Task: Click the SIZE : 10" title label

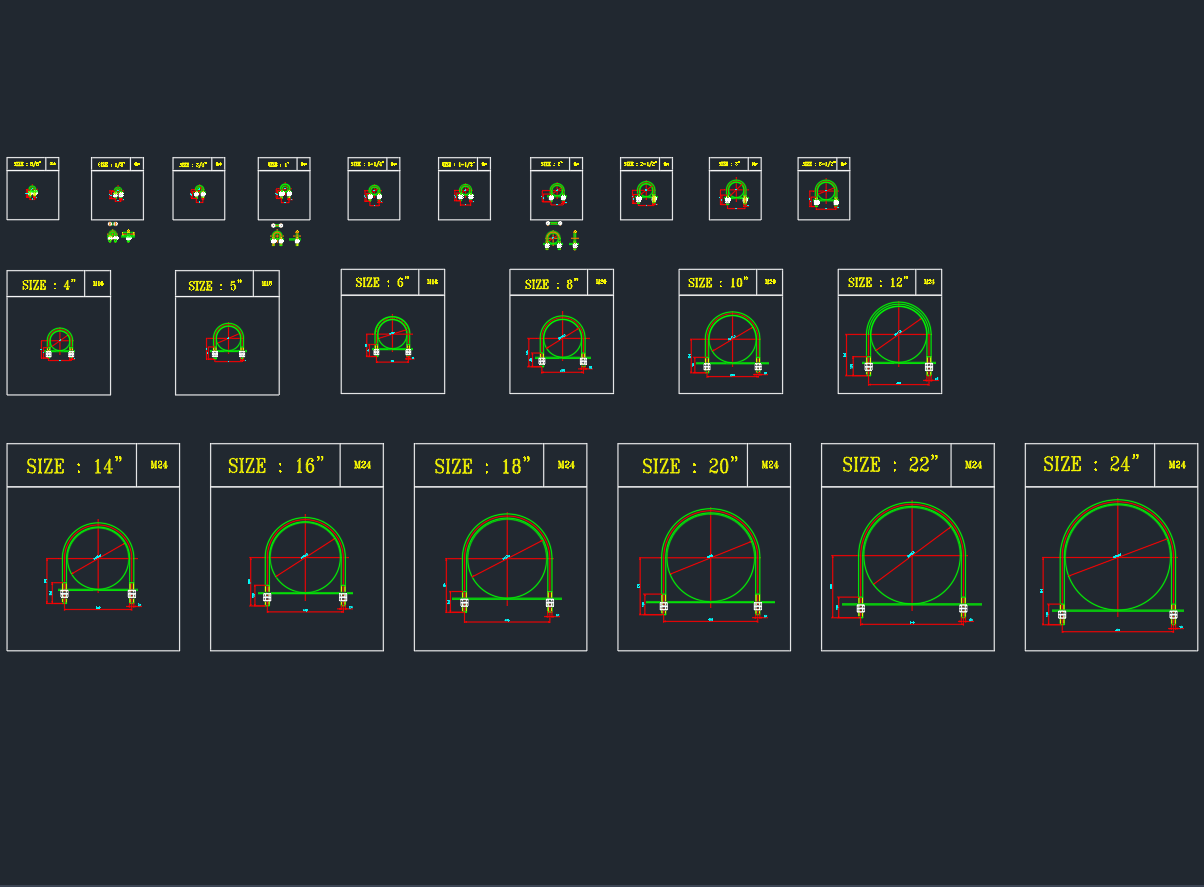Action: pyautogui.click(x=718, y=283)
